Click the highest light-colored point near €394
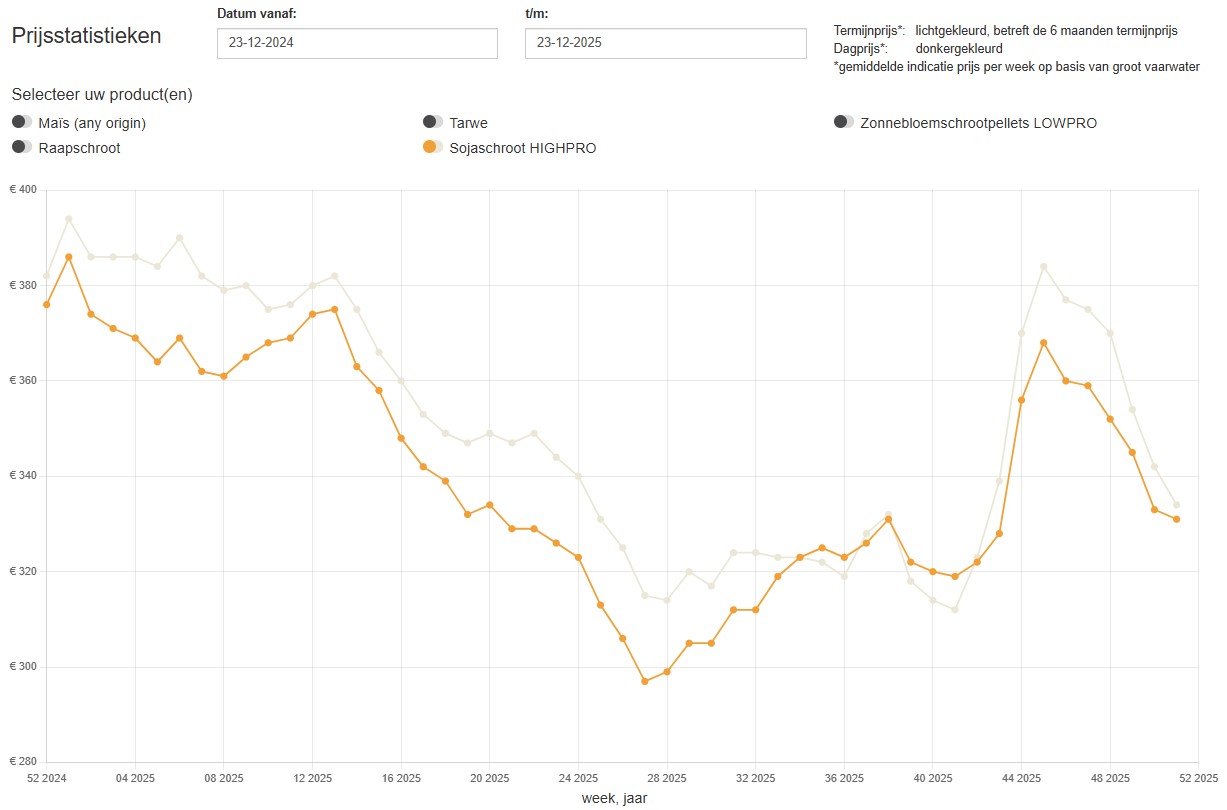This screenshot has height=810, width=1227. (69, 219)
